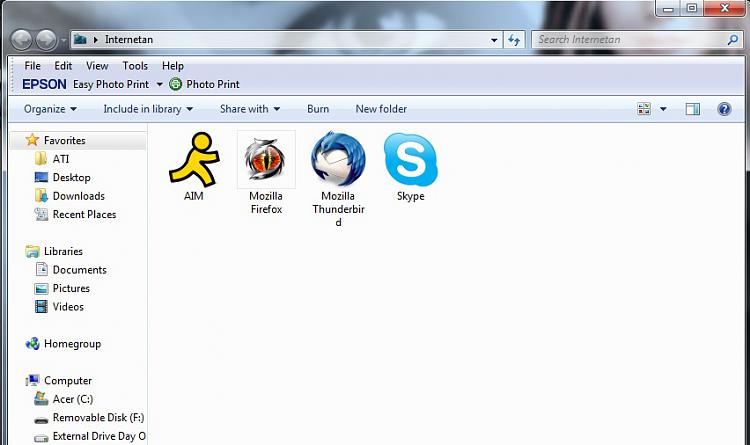Click the green Photo Print icon
Viewport: 750px width, 445px height.
pos(176,84)
